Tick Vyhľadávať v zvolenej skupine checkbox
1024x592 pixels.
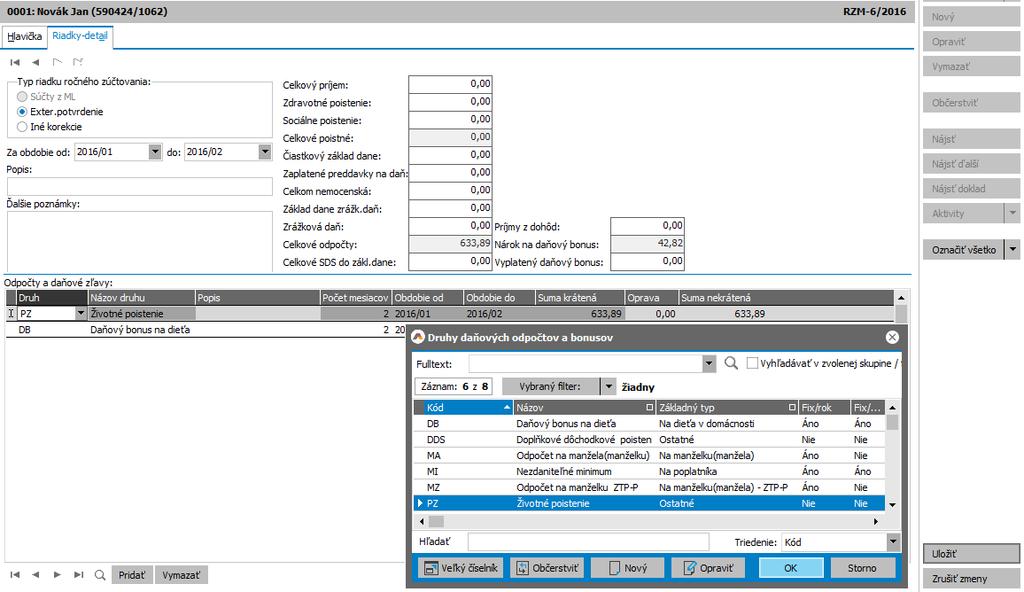click(x=752, y=363)
